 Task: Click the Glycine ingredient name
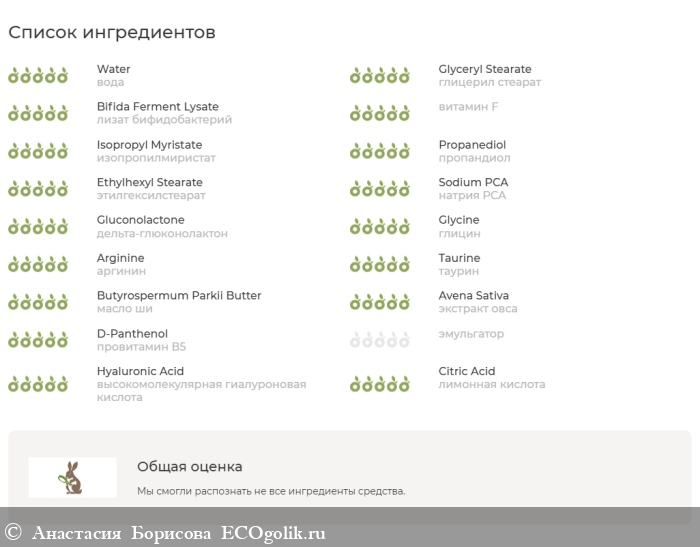pyautogui.click(x=458, y=220)
